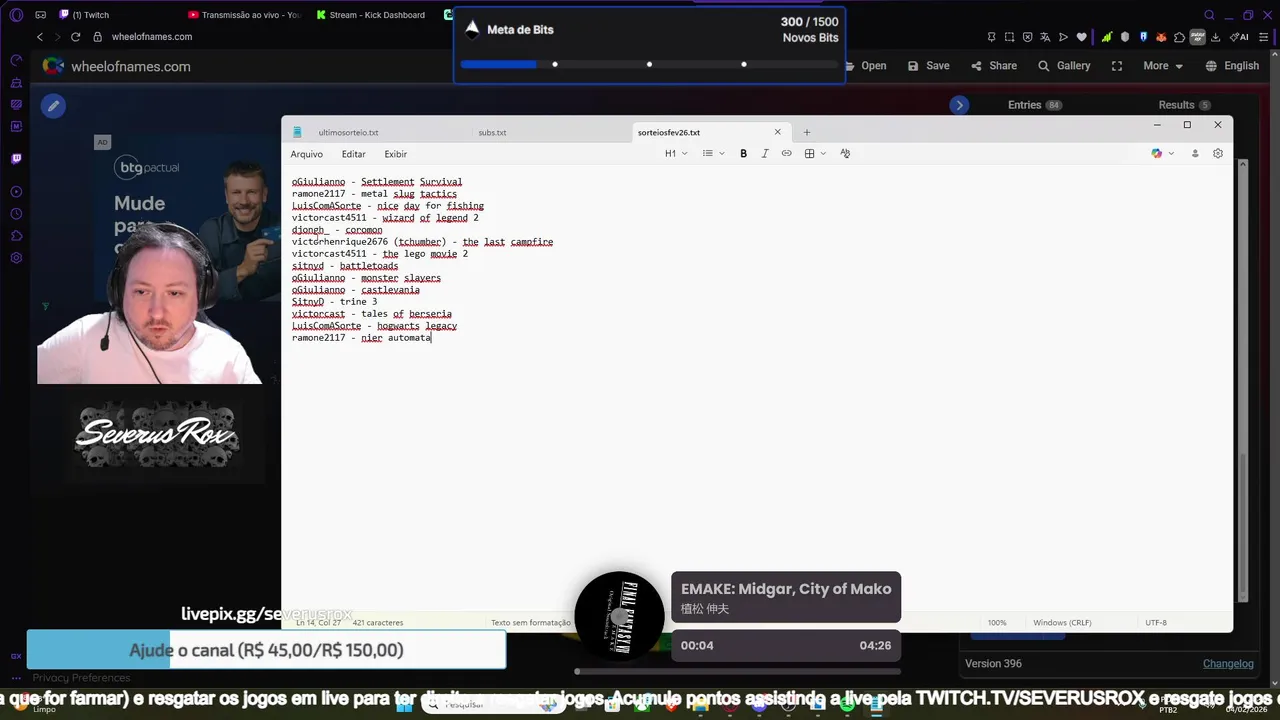Image resolution: width=1280 pixels, height=720 pixels.
Task: Click the Save button on wheelofnames
Action: 928,66
